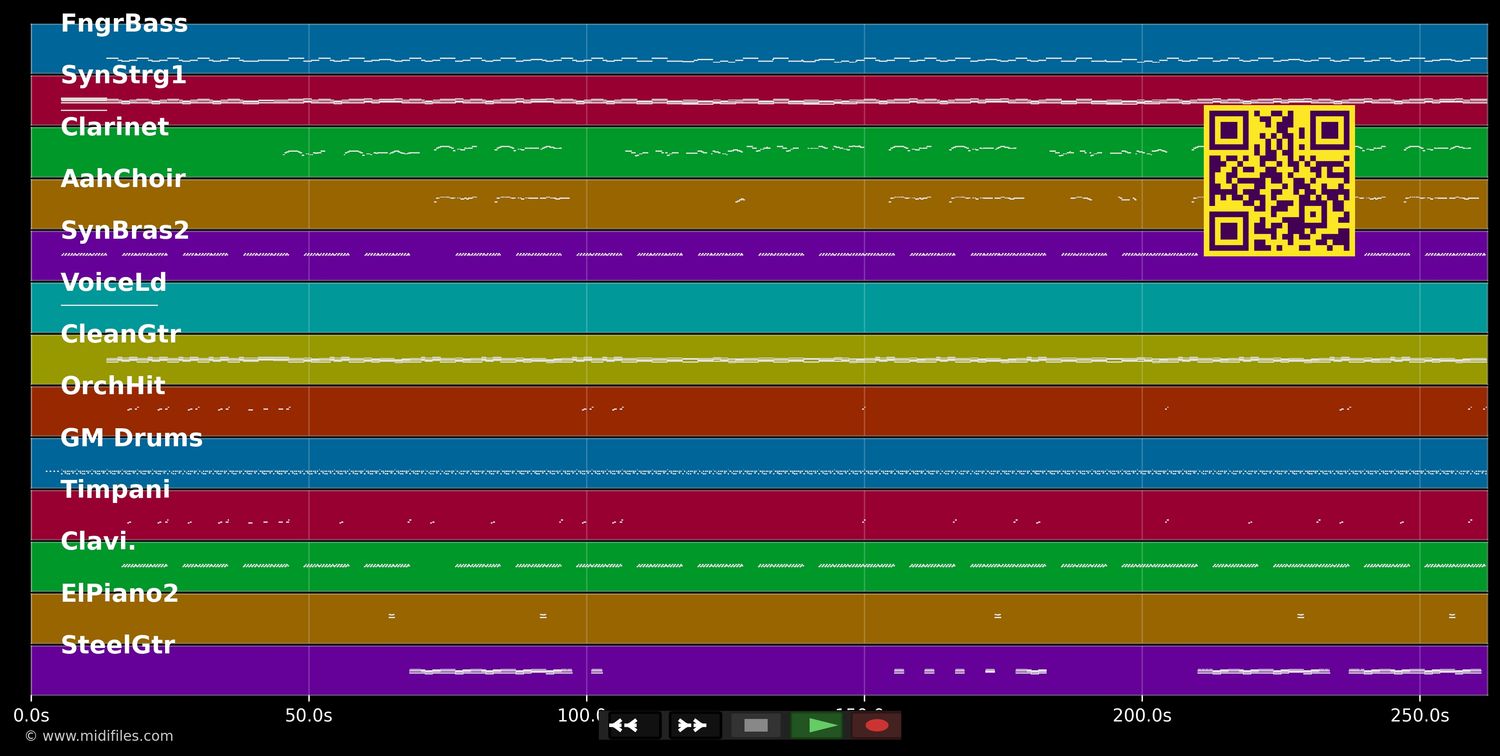Select the Timpani track label
Screen dimensions: 1500x756
116,491
